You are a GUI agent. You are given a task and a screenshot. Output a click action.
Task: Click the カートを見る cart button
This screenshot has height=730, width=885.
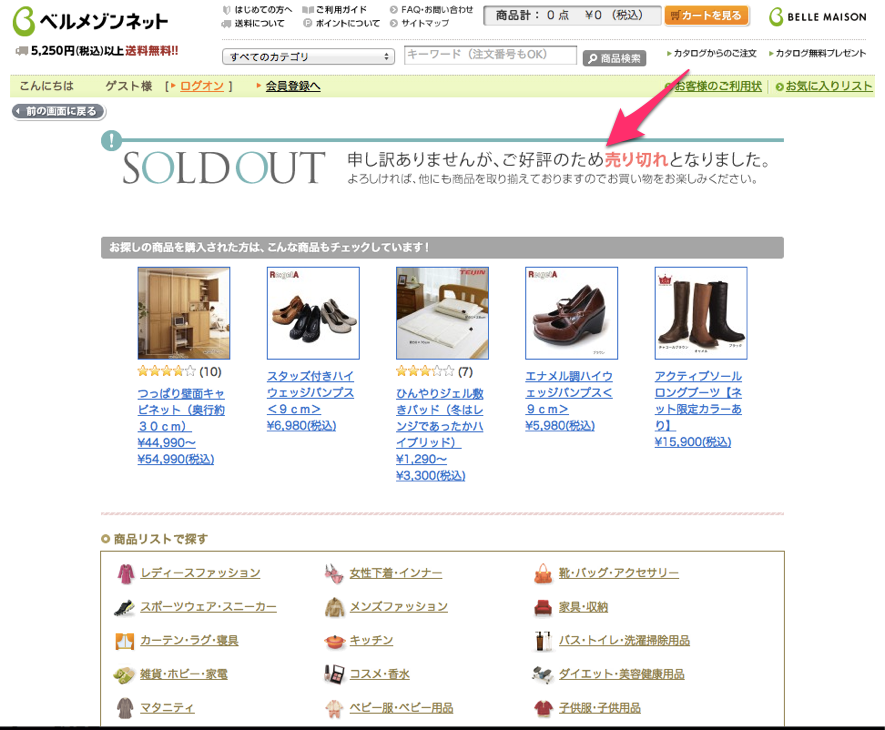click(x=707, y=16)
